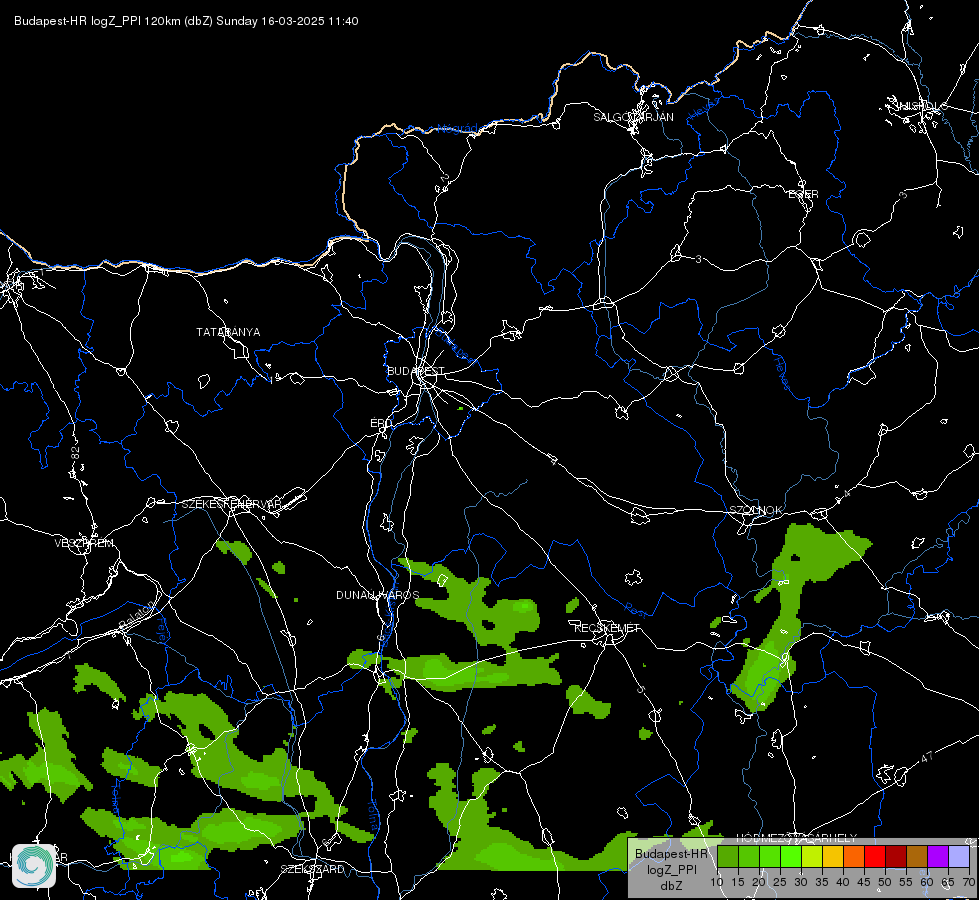Pick the 65-70 dBZ lavender swatch

pos(959,856)
